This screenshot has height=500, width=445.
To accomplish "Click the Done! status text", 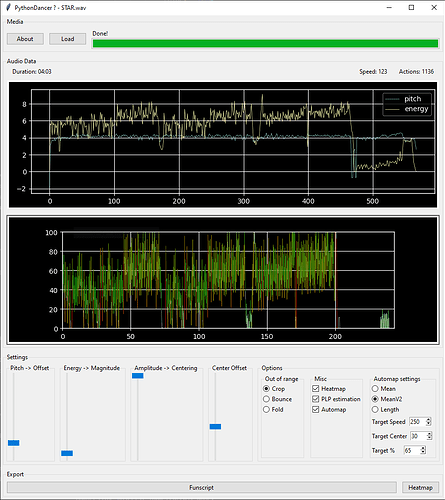I will (x=100, y=33).
